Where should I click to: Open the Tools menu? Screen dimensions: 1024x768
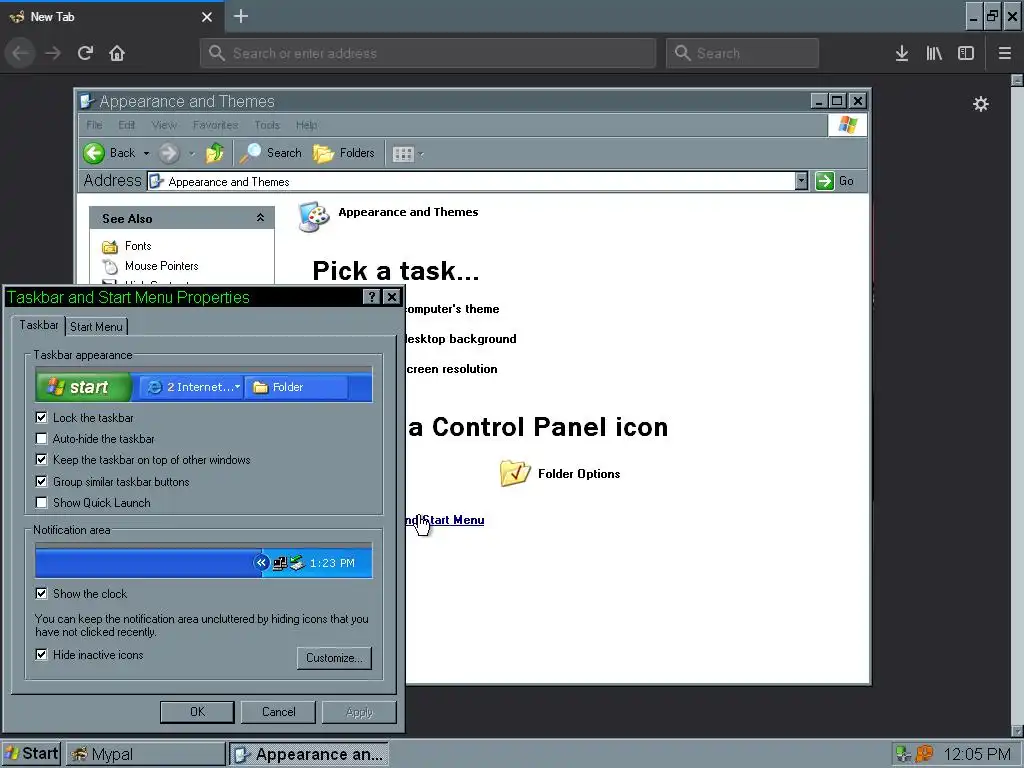[267, 125]
